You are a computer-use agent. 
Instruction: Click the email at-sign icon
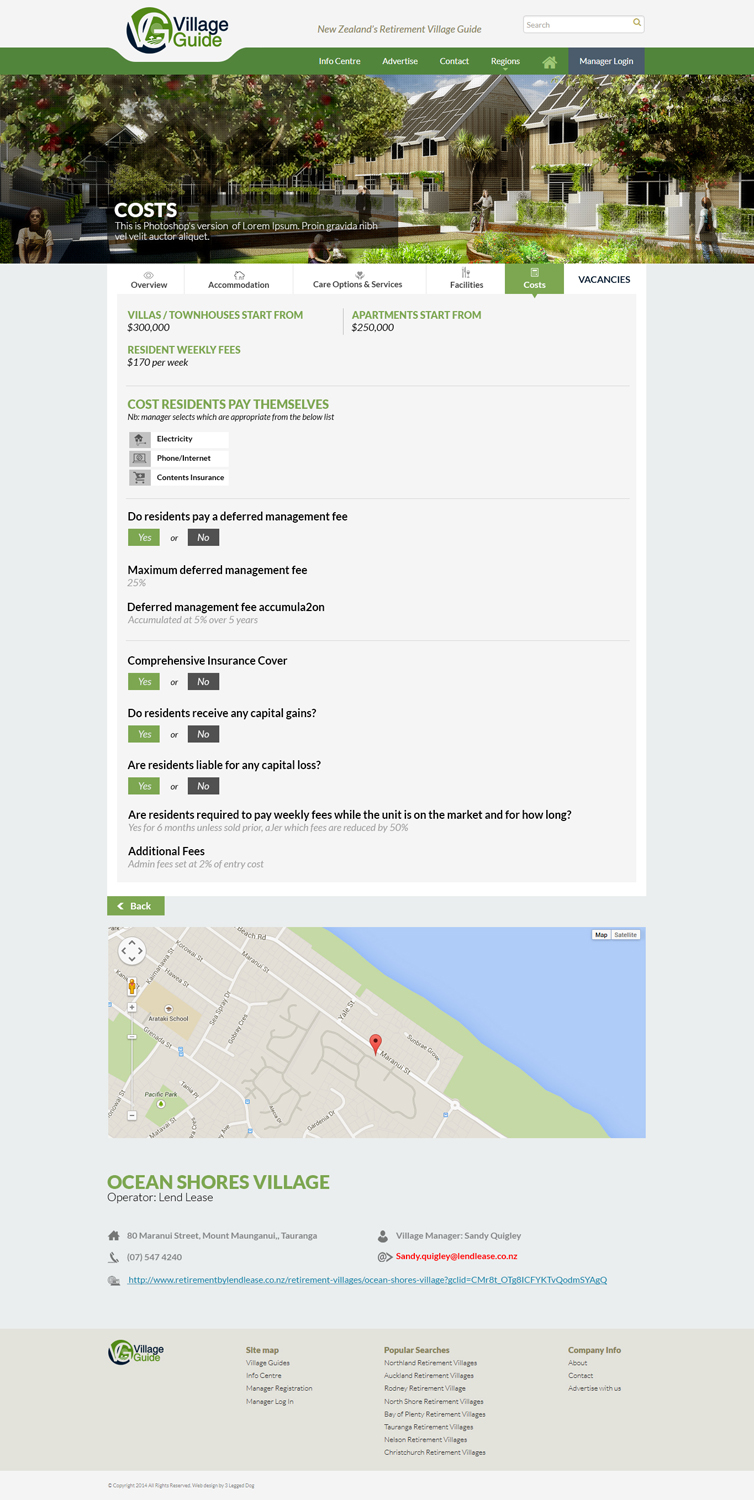[384, 1257]
